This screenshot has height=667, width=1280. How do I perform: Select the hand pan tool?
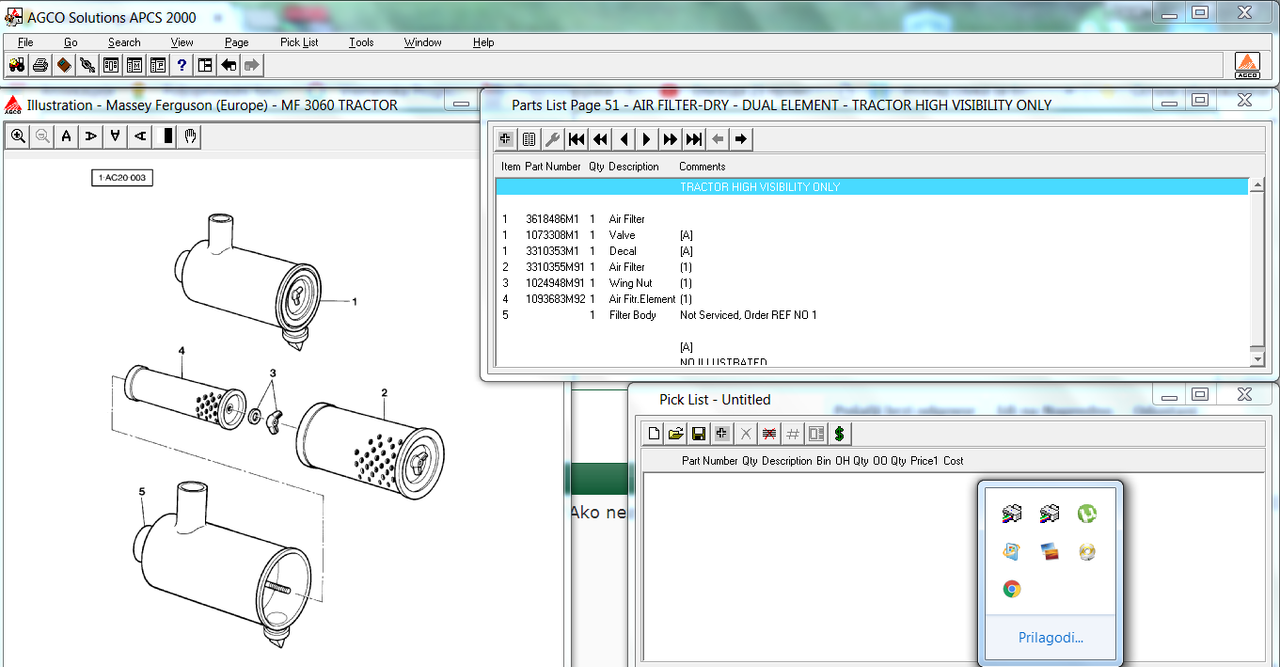pyautogui.click(x=190, y=136)
